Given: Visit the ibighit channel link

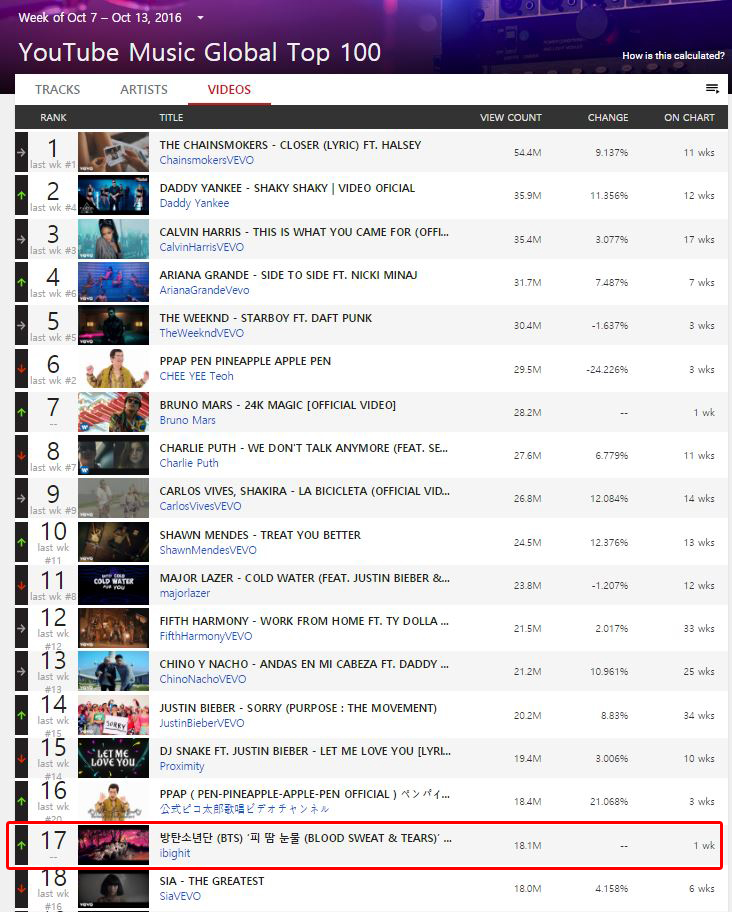Looking at the screenshot, I should coord(174,853).
